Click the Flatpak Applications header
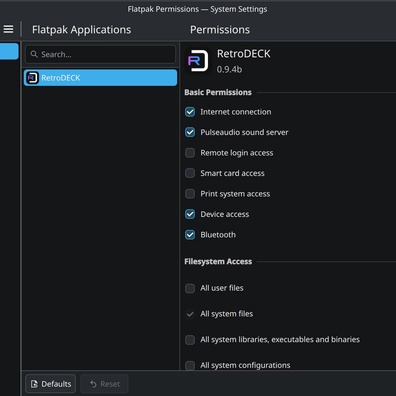The width and height of the screenshot is (396, 396). coord(82,30)
